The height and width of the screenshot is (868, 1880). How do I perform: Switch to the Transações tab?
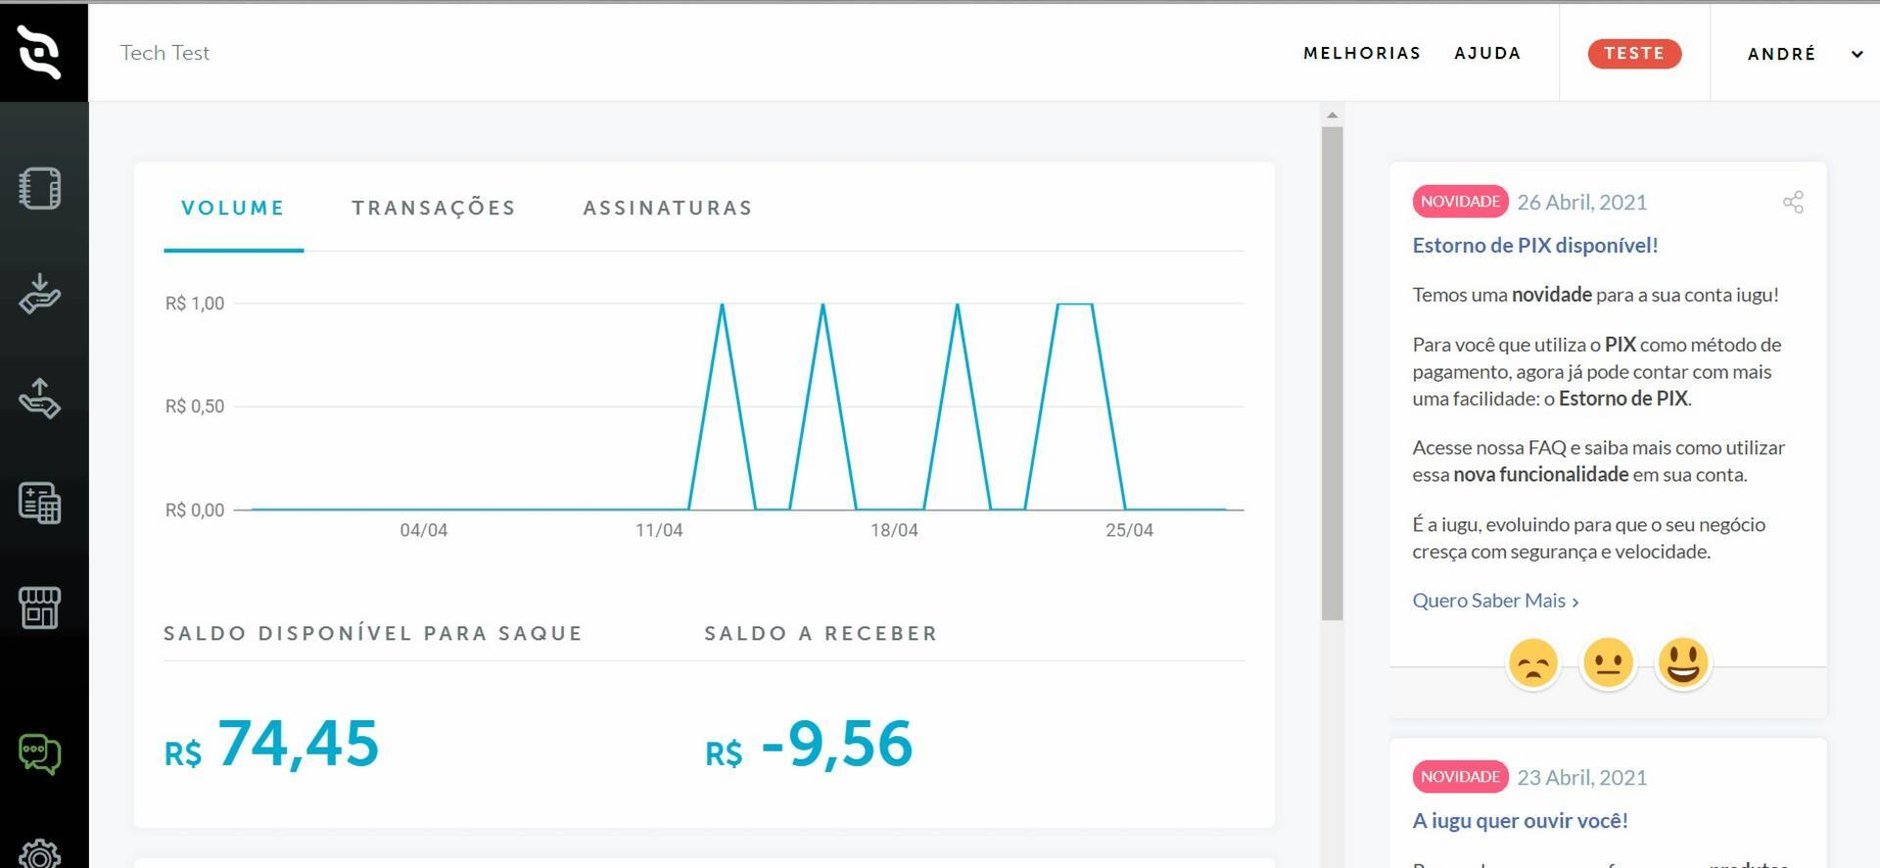point(433,208)
